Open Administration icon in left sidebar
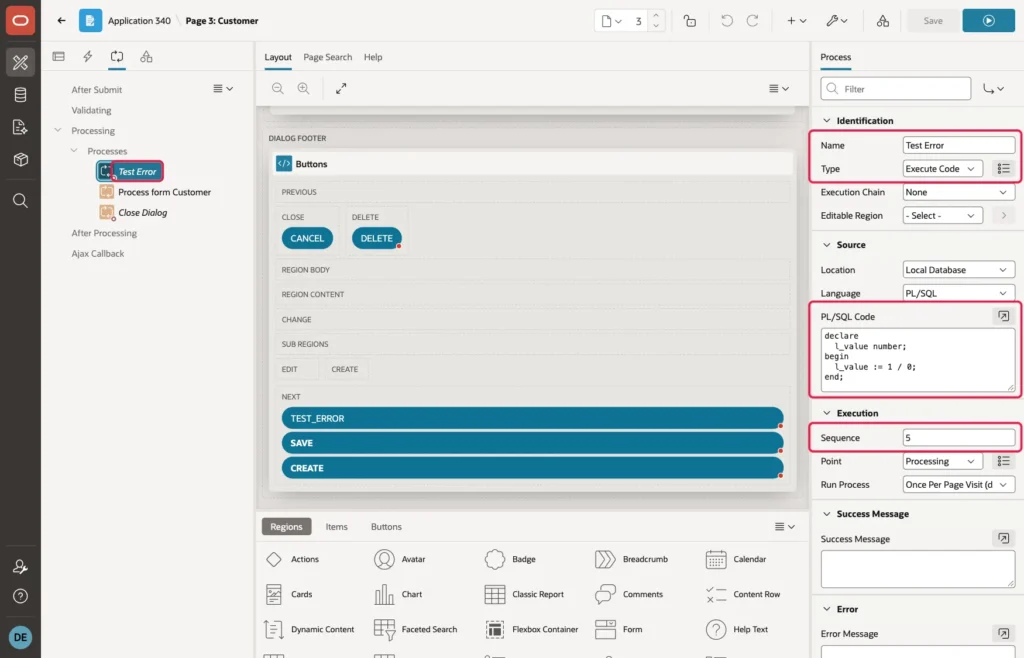Viewport: 1024px width, 658px height. coord(20,567)
